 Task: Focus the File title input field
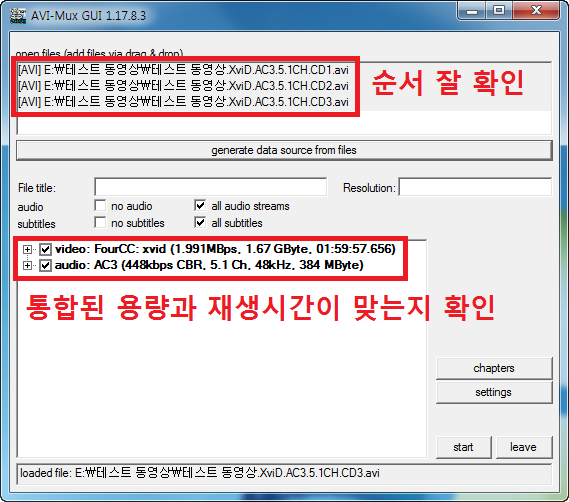(x=210, y=187)
